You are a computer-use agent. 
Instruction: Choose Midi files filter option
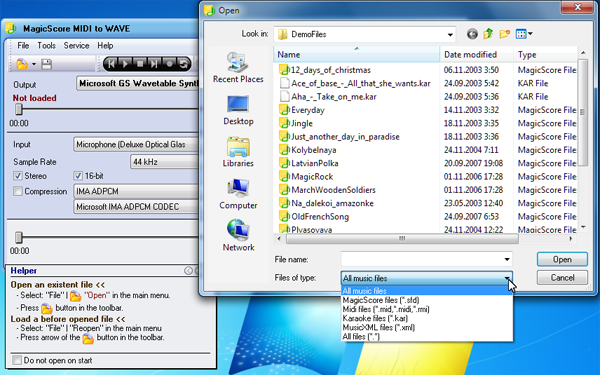(x=427, y=309)
